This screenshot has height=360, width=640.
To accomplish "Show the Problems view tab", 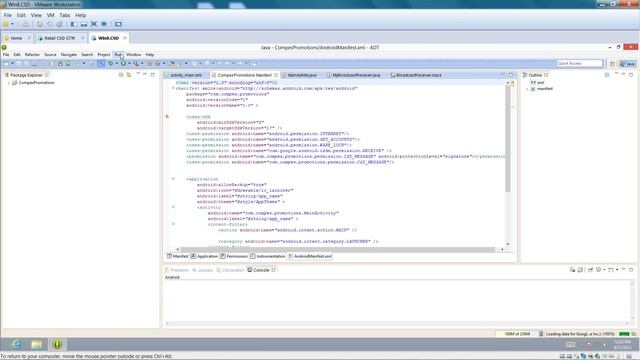I will tap(177, 270).
